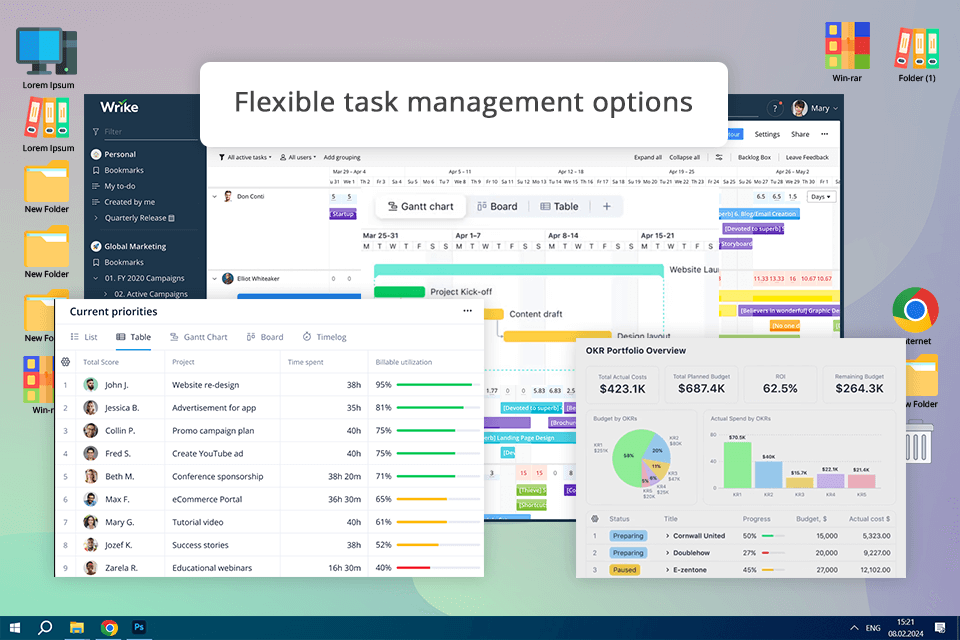Screen dimensions: 960x640
Task: Open the notification center icon
Action: click(940, 628)
